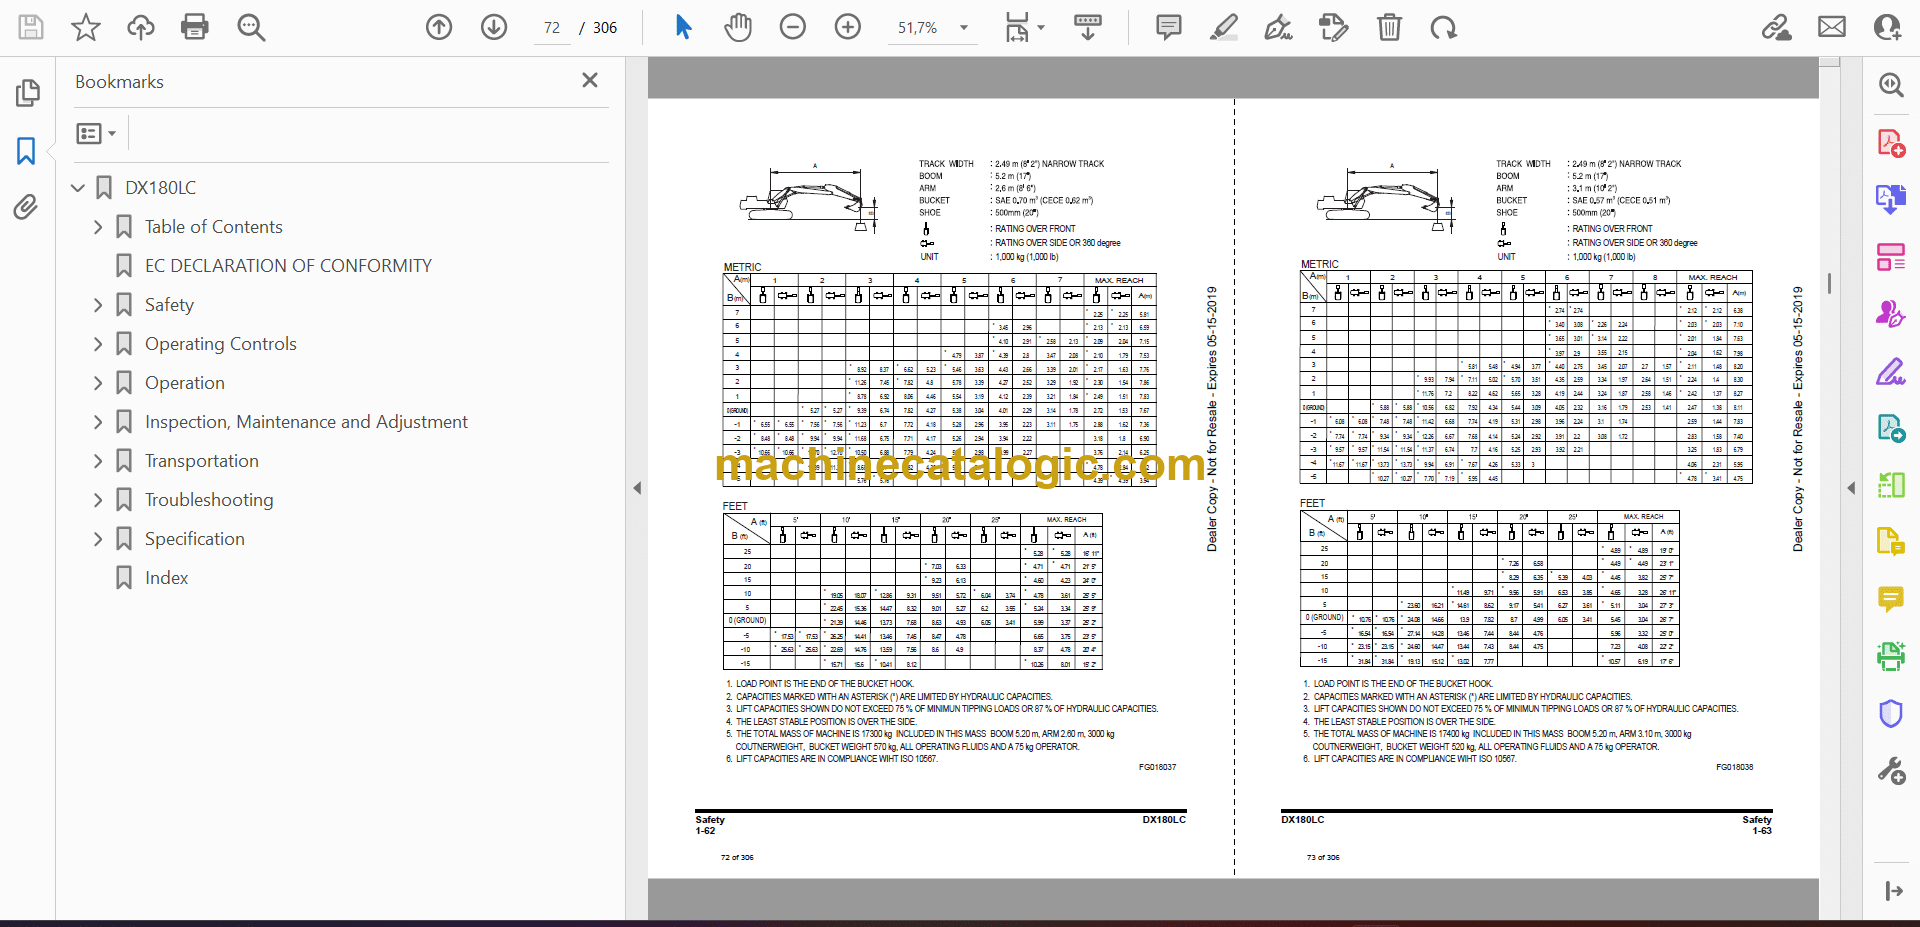Jump to EC DECLARATION OF CONFORMITY bookmark

[288, 266]
